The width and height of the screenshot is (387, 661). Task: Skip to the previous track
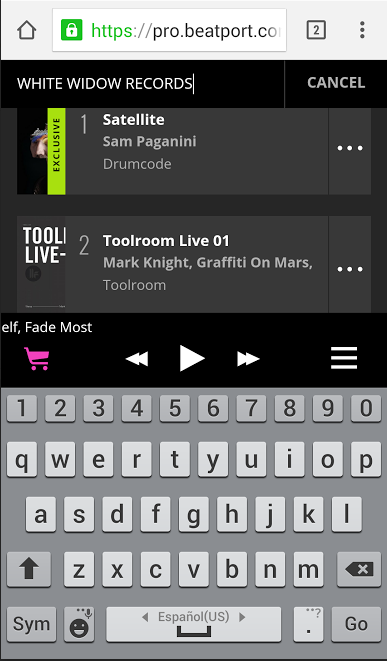coord(137,359)
